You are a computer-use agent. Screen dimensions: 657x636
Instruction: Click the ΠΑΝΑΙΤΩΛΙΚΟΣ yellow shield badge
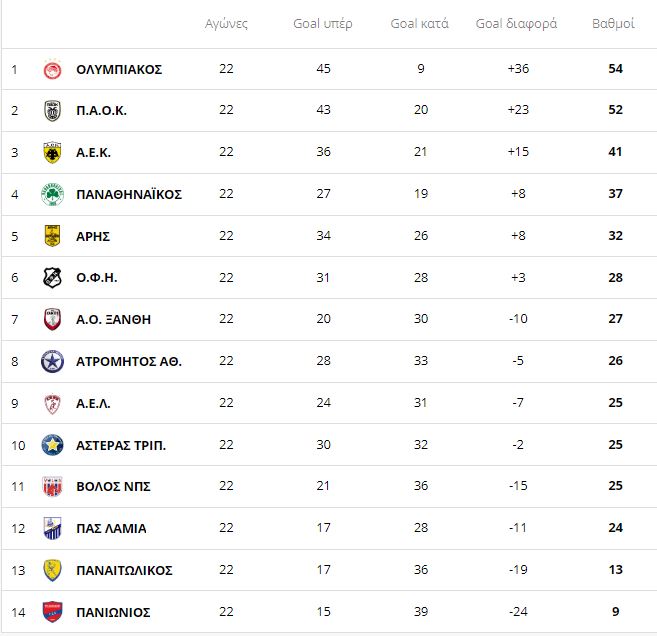[x=52, y=570]
